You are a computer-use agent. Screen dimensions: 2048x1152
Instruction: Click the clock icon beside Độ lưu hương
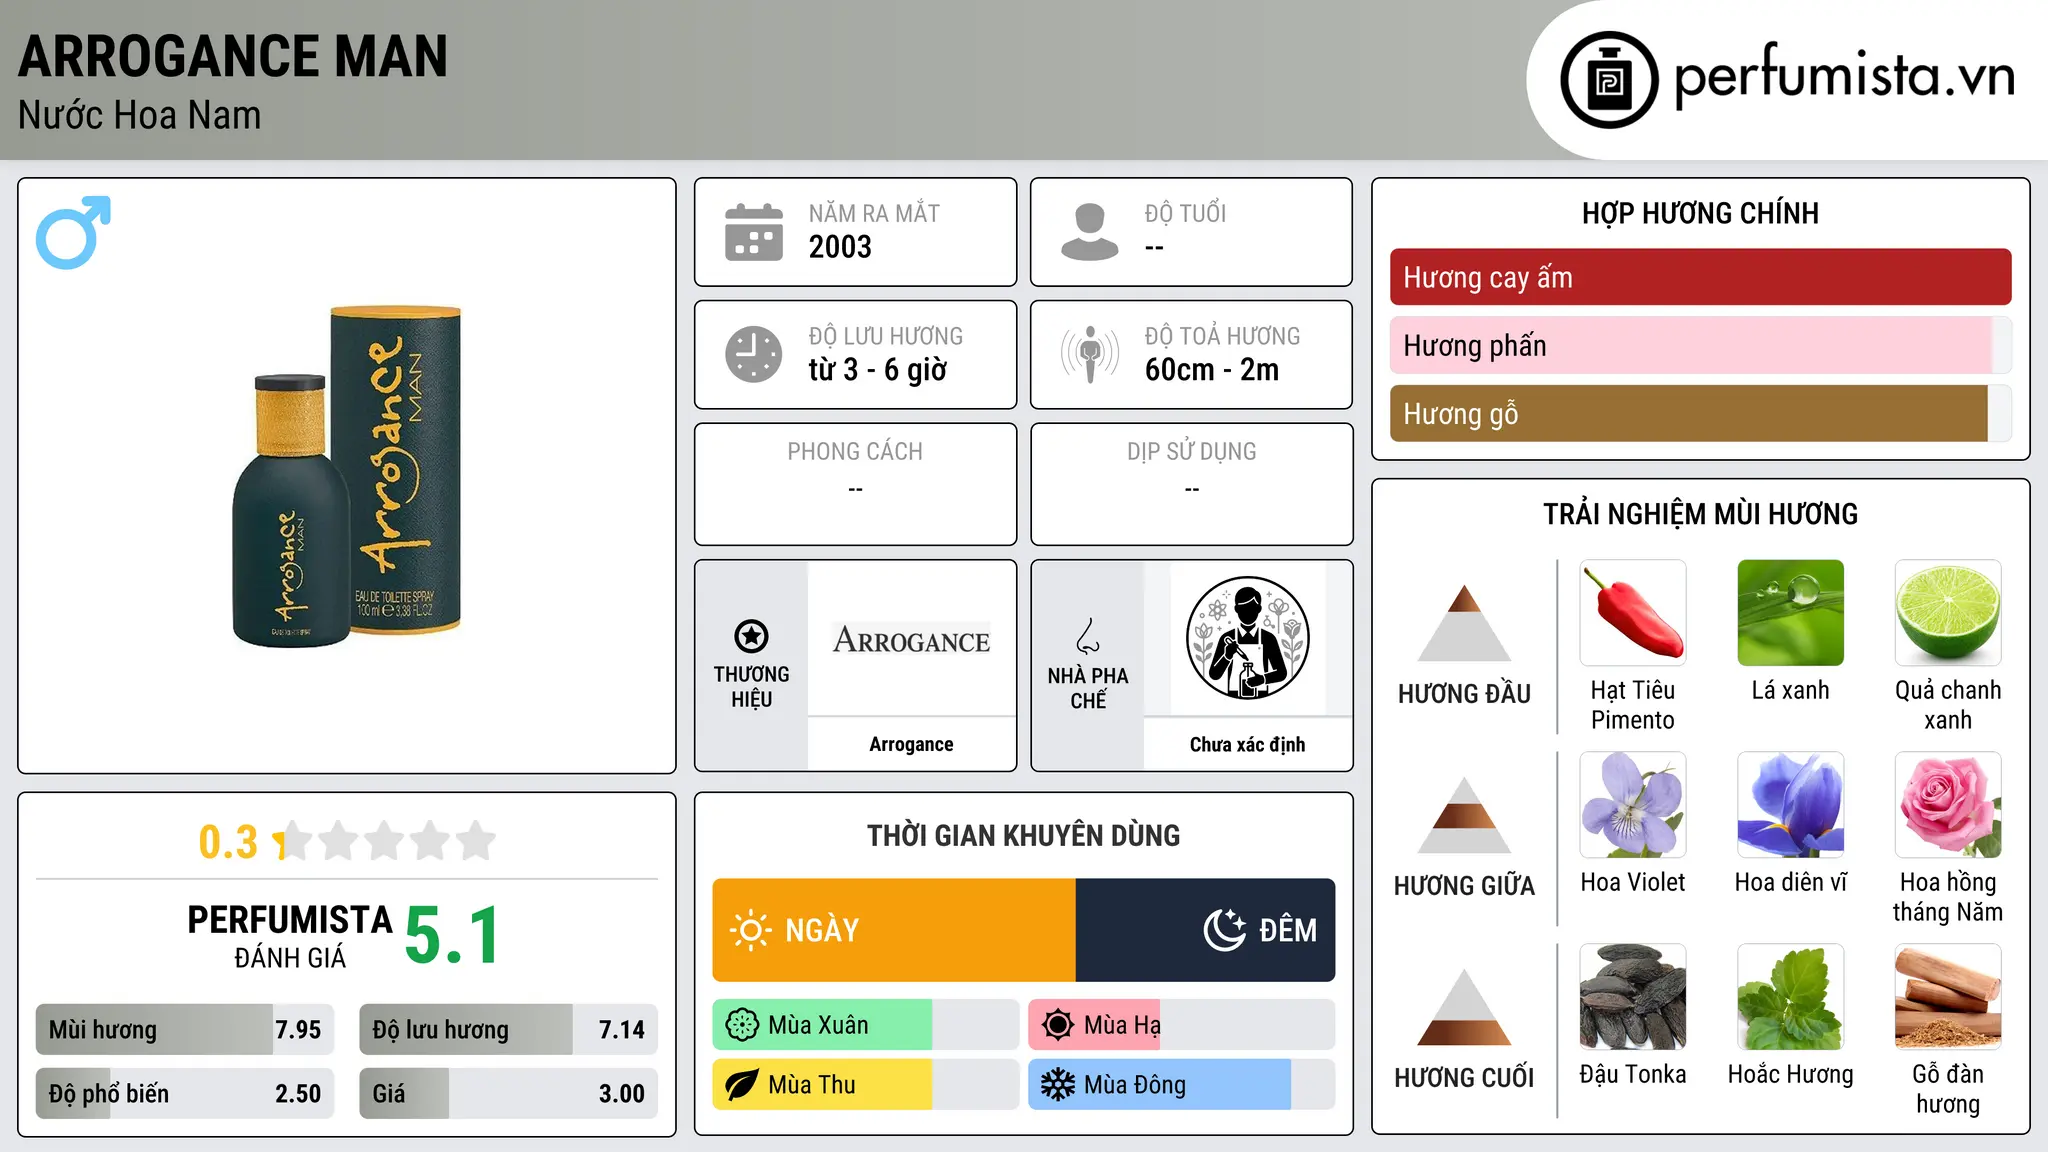(x=754, y=354)
